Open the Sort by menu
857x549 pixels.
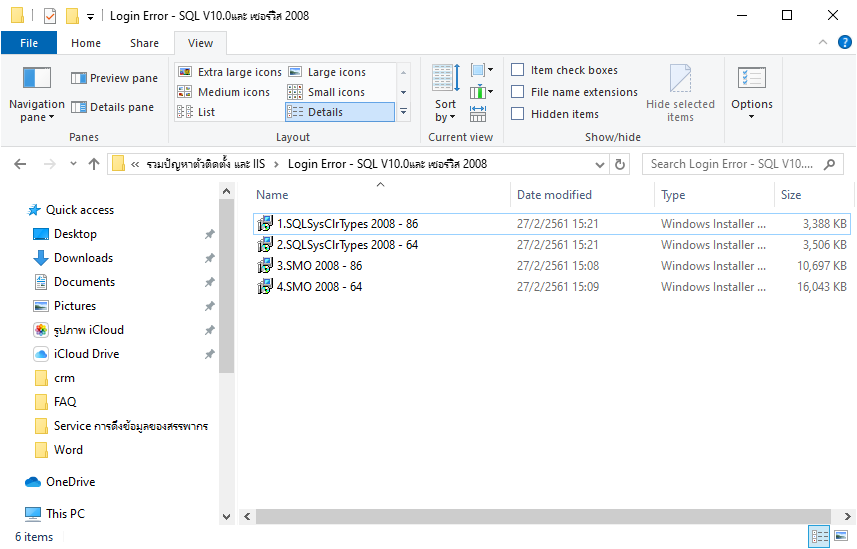445,93
